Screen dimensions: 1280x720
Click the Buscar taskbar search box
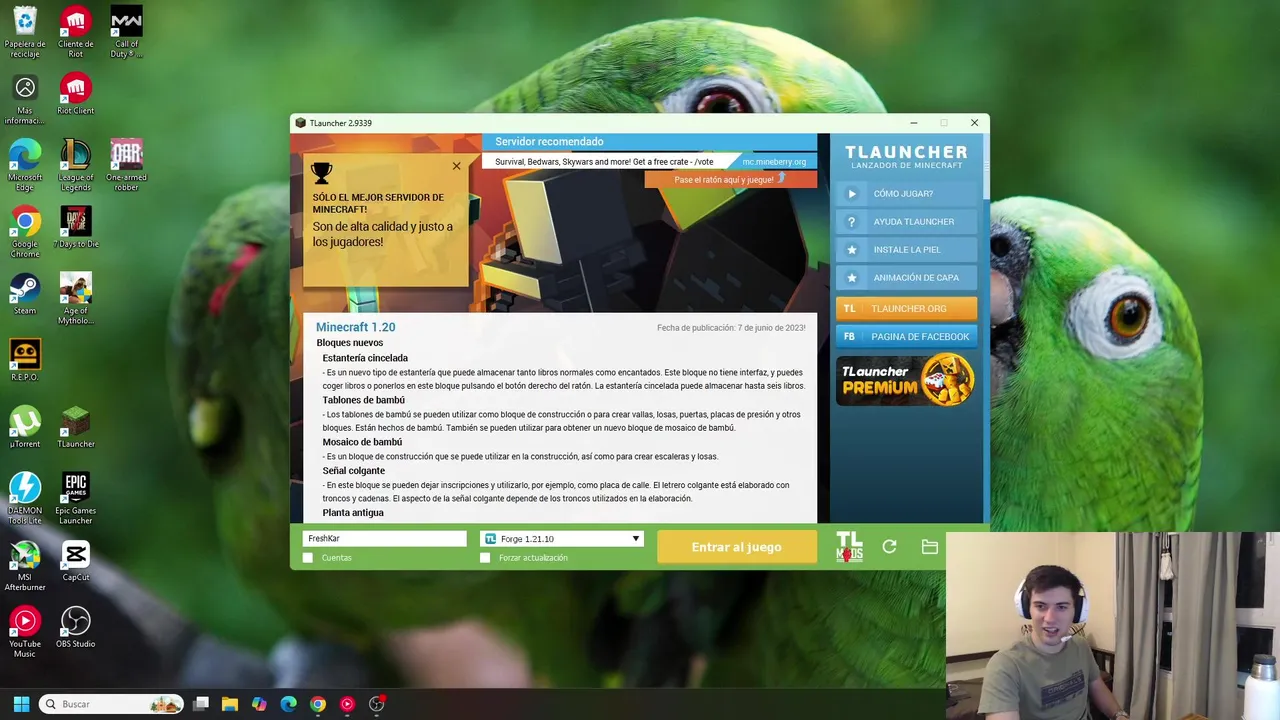pyautogui.click(x=112, y=704)
